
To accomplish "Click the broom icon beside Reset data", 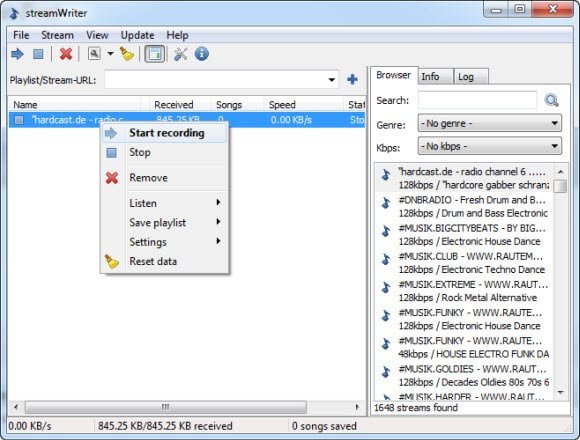I will point(112,261).
